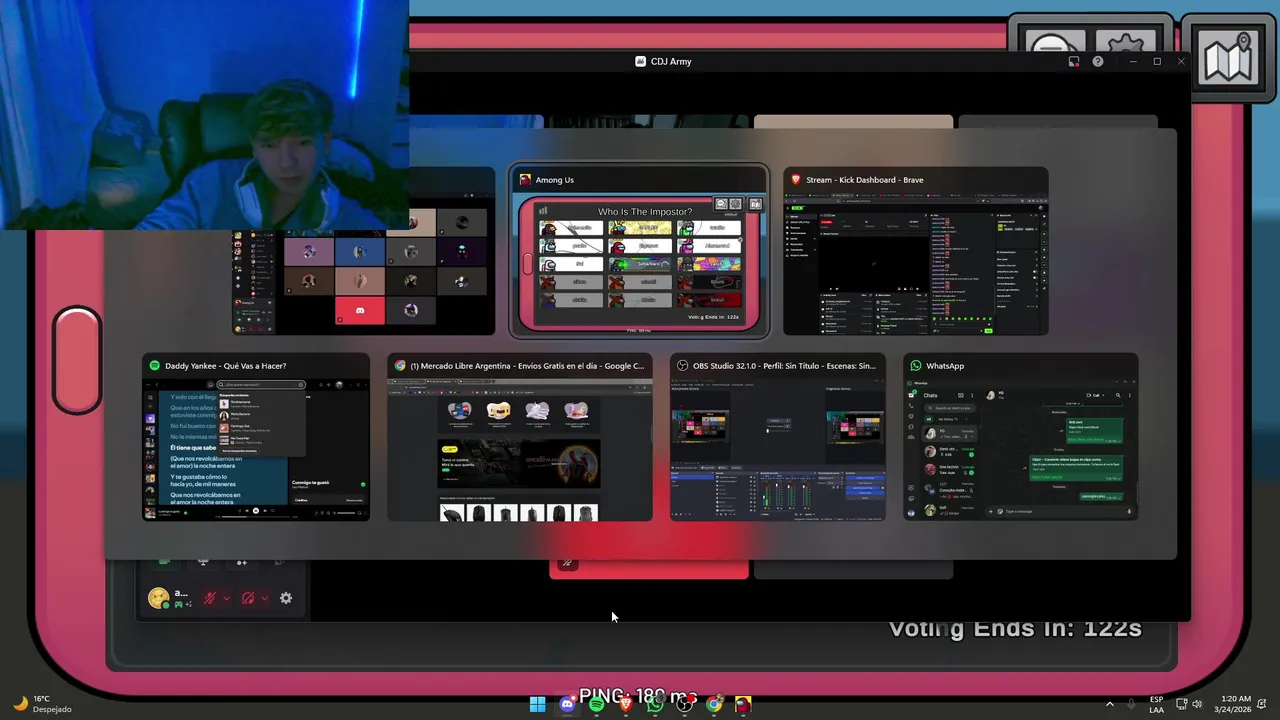Image resolution: width=1280 pixels, height=720 pixels.
Task: Switch to the Among Us window thumbnail
Action: 640,251
